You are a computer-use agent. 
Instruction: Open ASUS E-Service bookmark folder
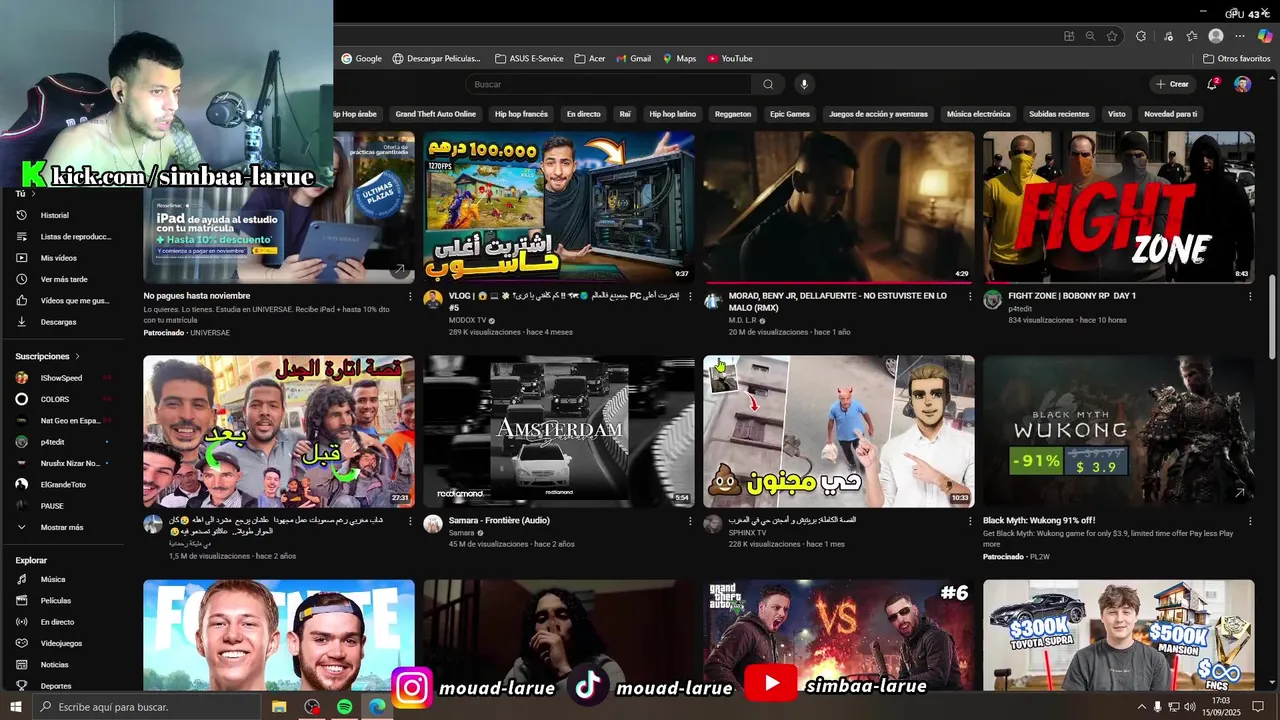click(529, 58)
